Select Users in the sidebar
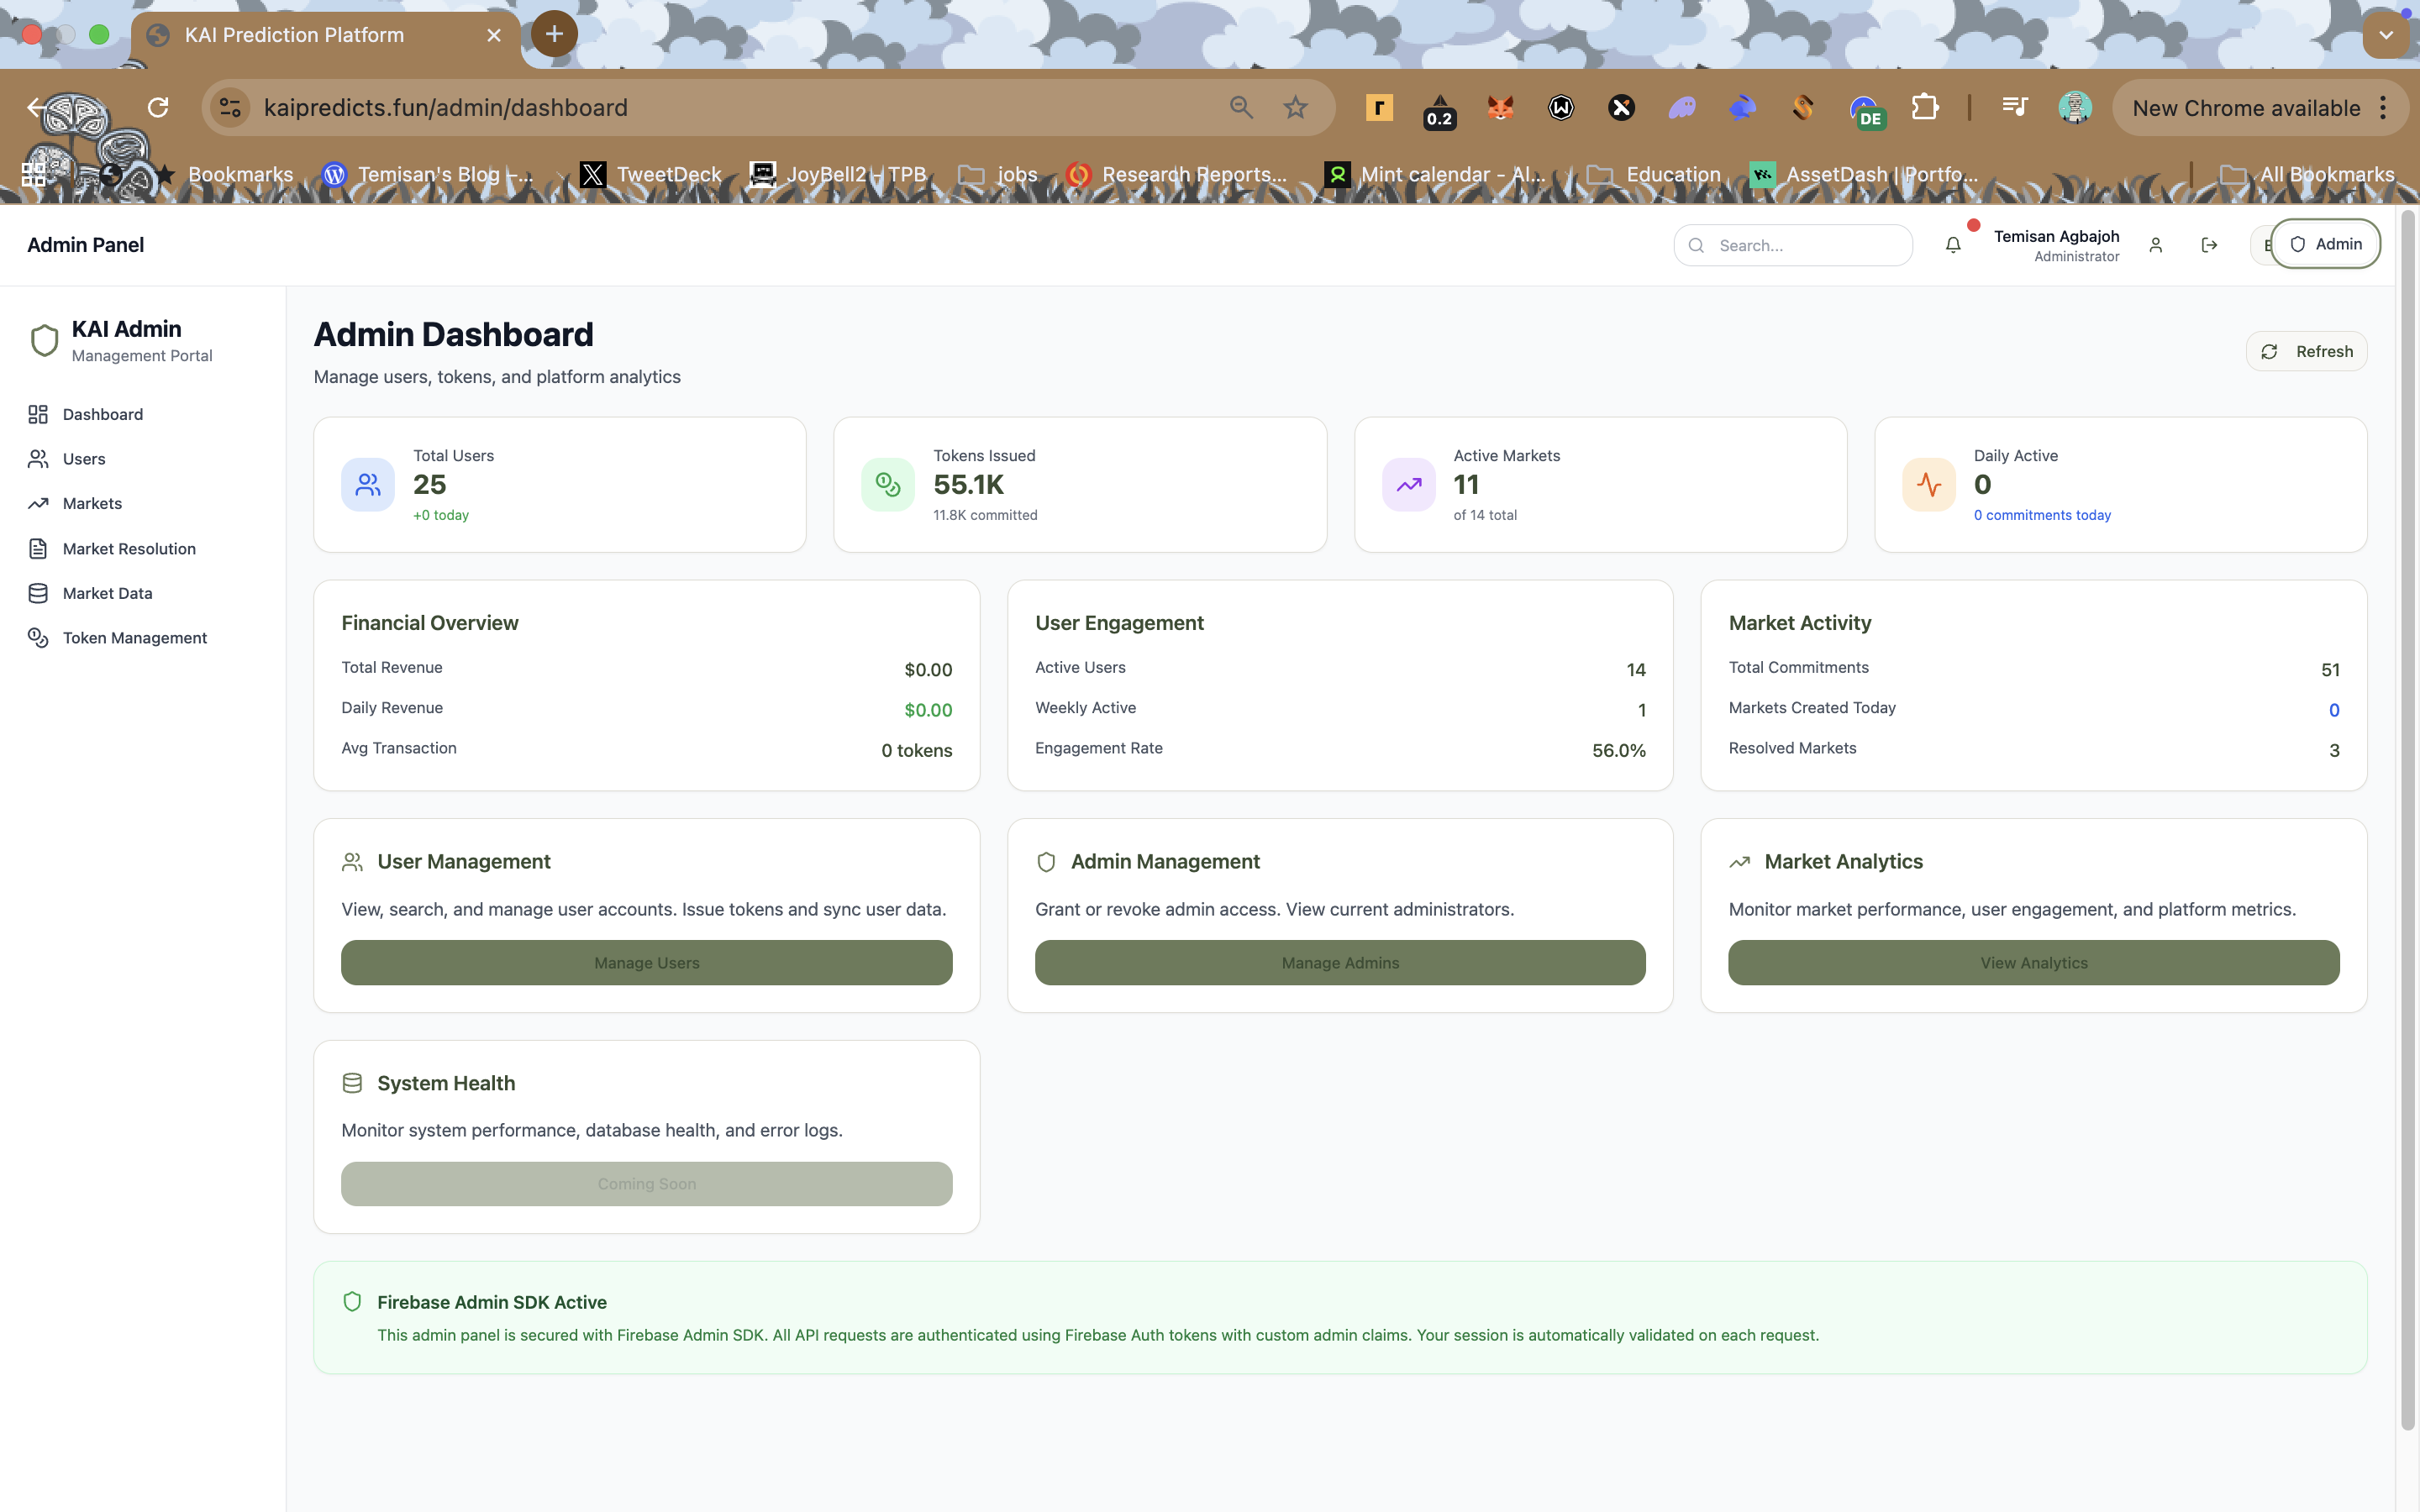Image resolution: width=2420 pixels, height=1512 pixels. 84,459
